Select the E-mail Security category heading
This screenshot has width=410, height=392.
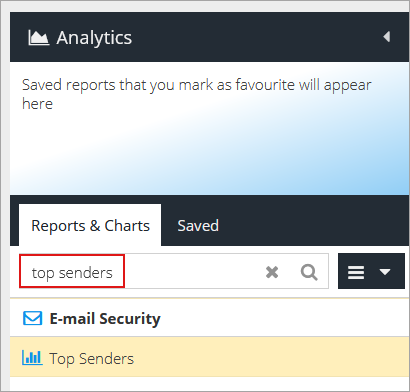105,319
